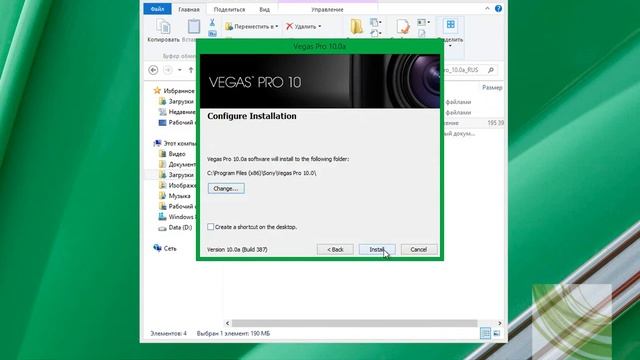Click the horizontal scrollbar in the file list

pyautogui.click(x=354, y=323)
